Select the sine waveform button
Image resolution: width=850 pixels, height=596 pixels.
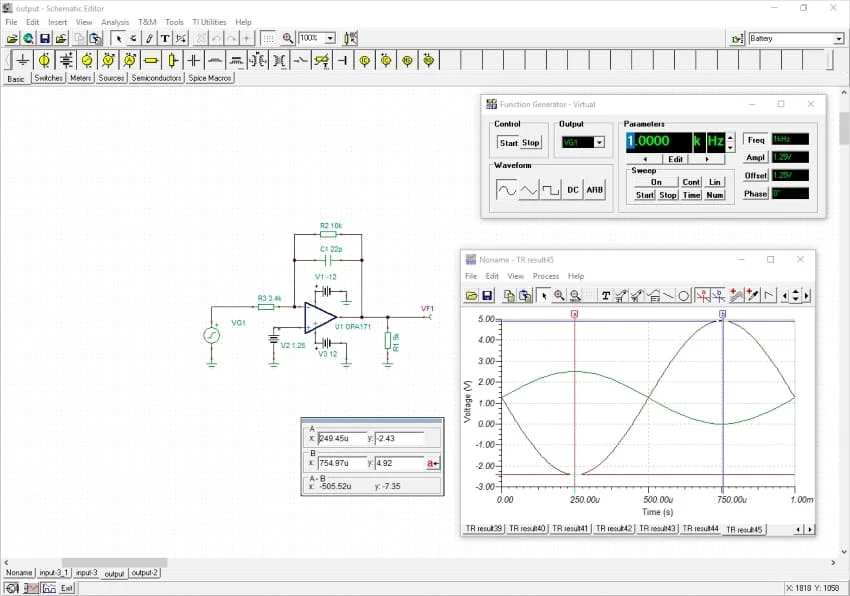[x=506, y=190]
